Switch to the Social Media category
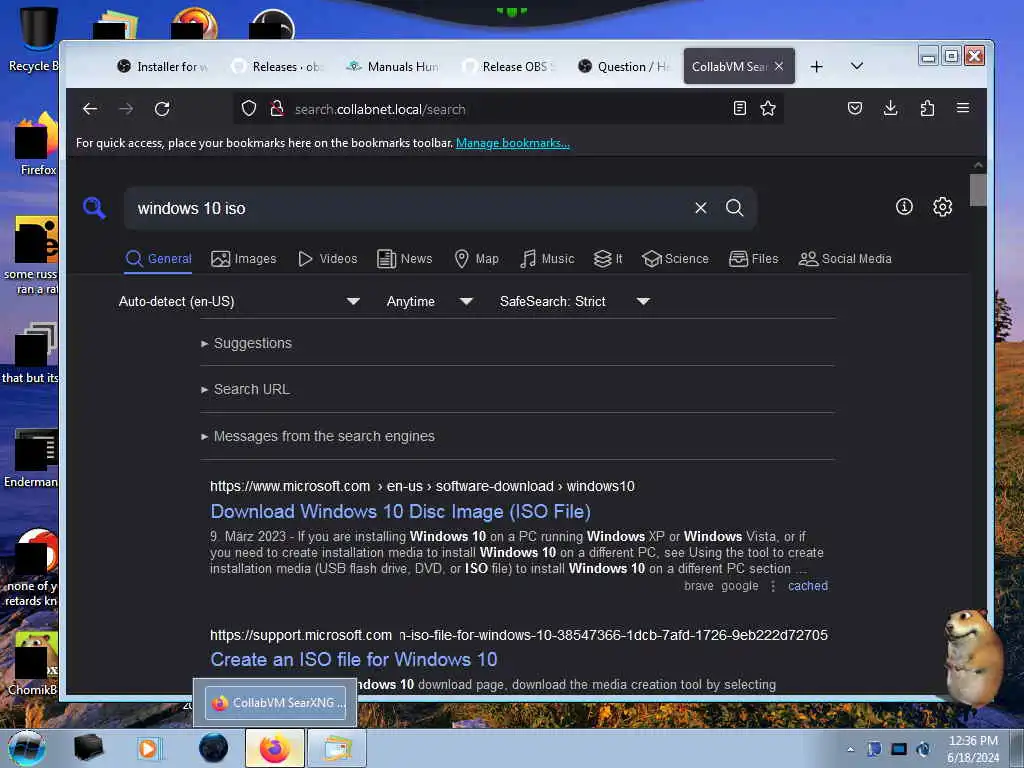The width and height of the screenshot is (1024, 768). (845, 259)
